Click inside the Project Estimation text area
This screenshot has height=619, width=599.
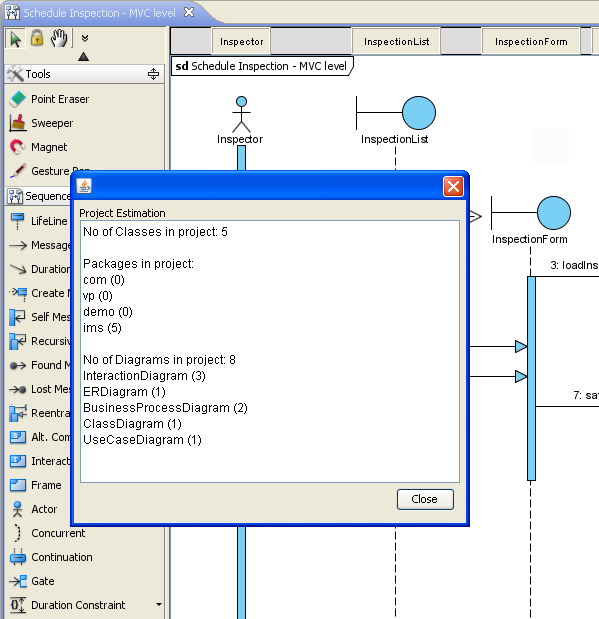[270, 351]
